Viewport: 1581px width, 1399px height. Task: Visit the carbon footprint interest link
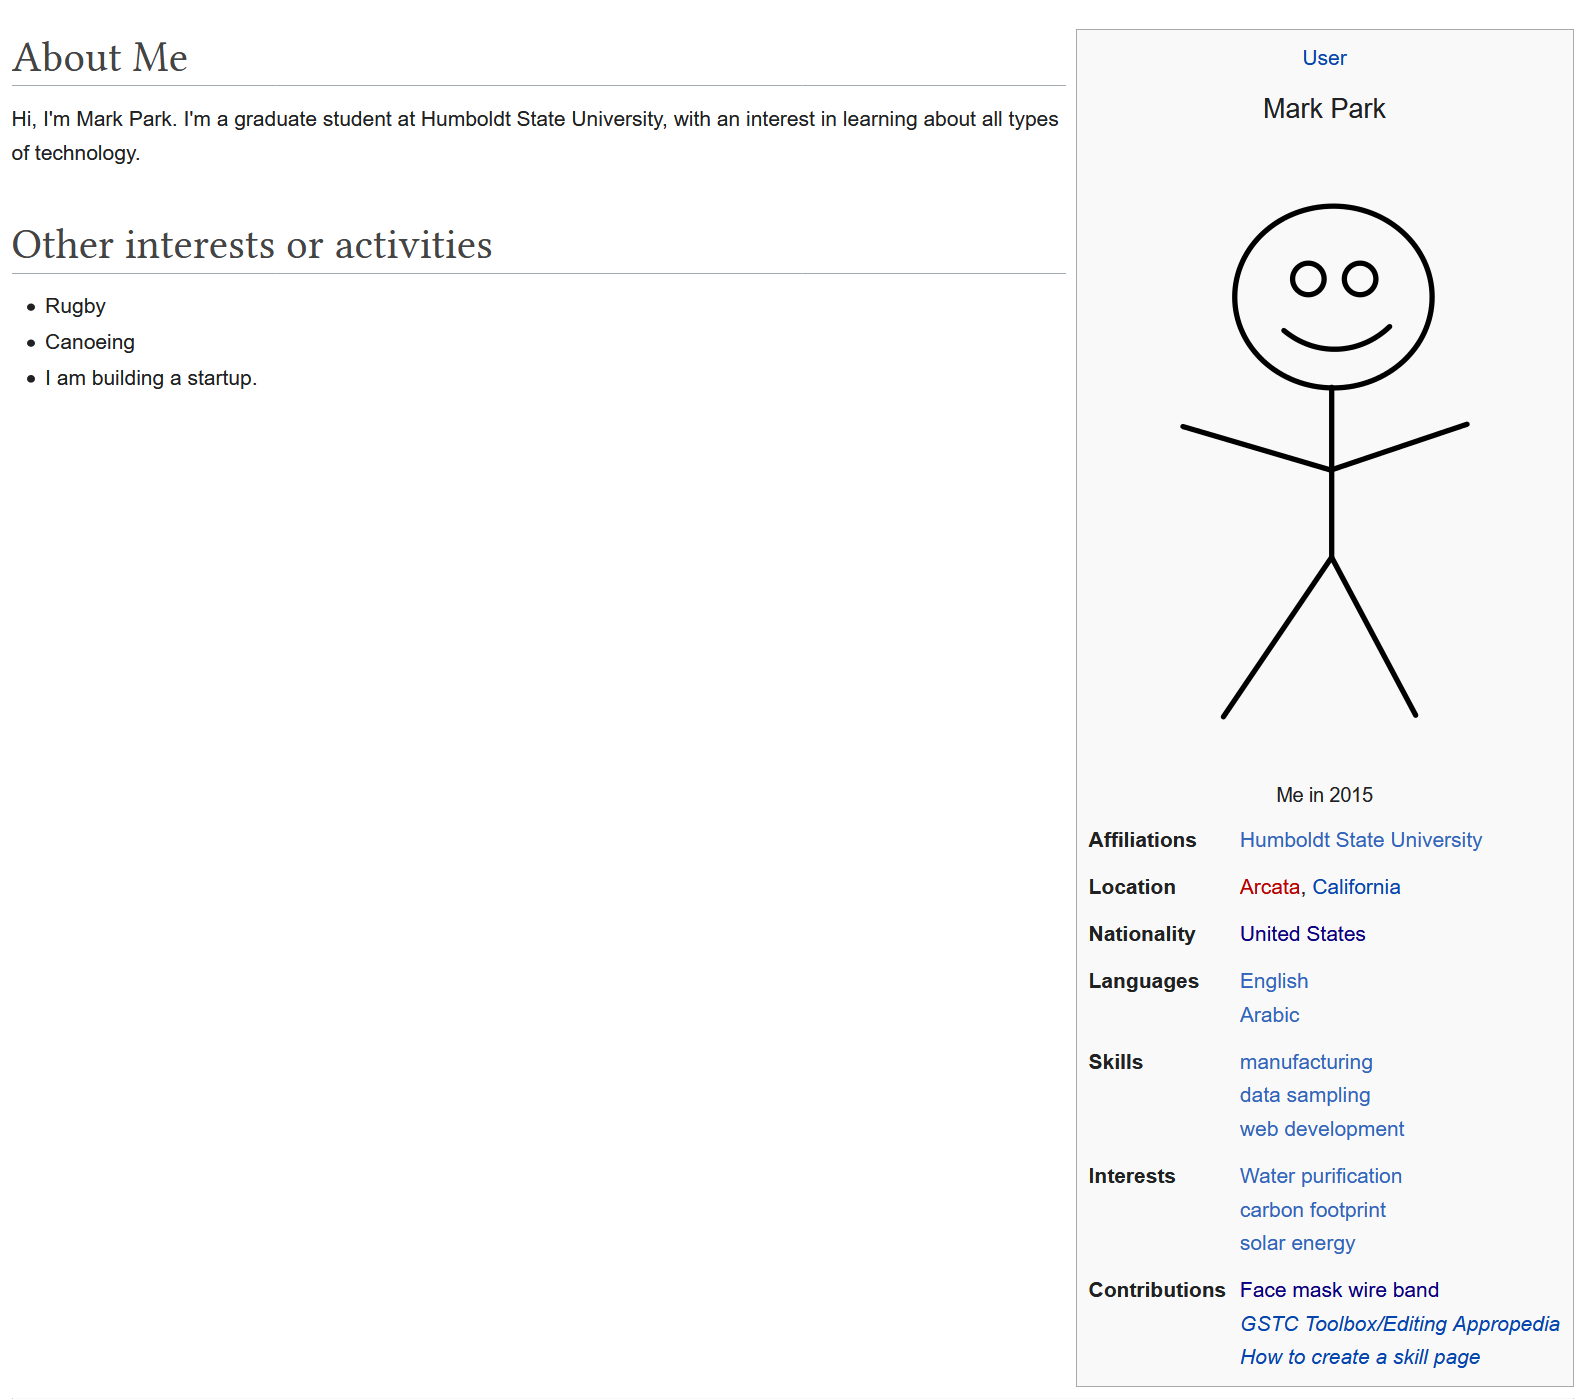tap(1312, 1210)
